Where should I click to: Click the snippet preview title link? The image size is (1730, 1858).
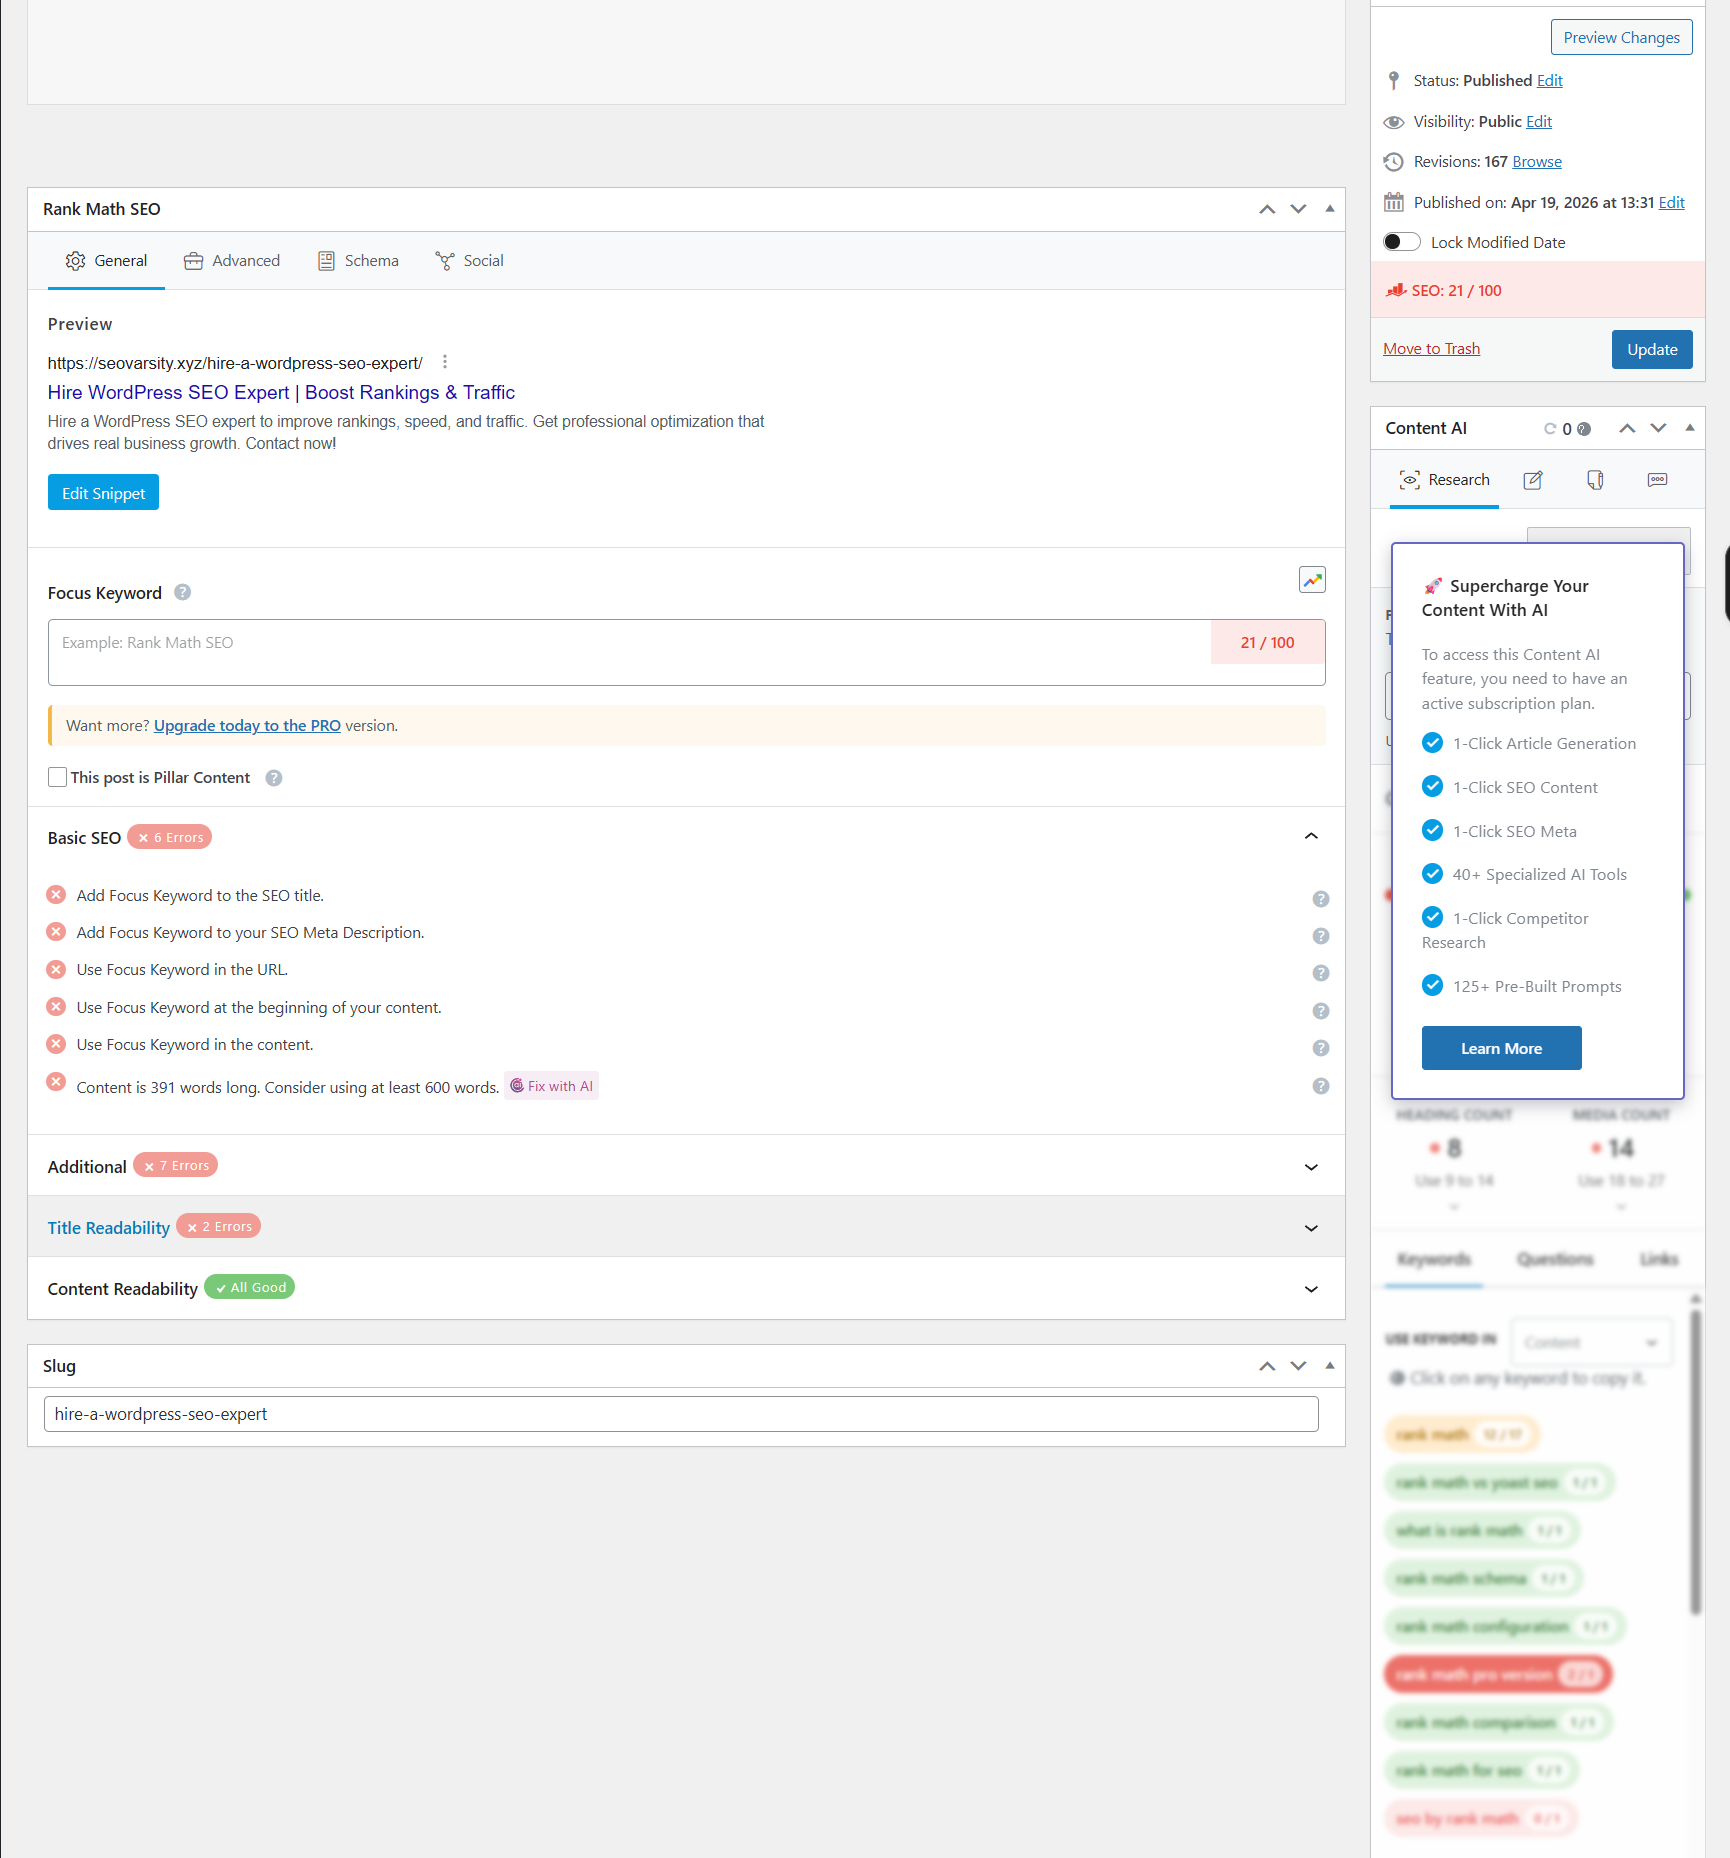(x=281, y=393)
